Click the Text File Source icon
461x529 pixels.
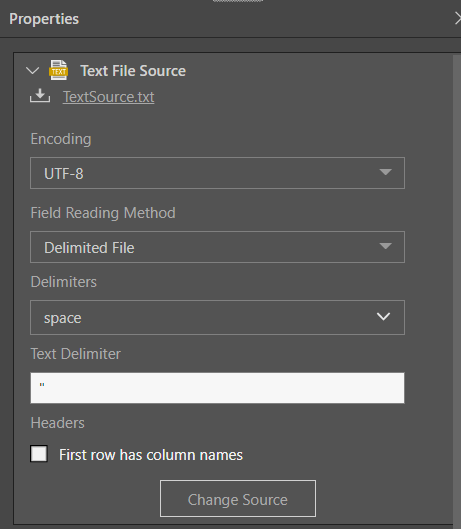[58, 70]
